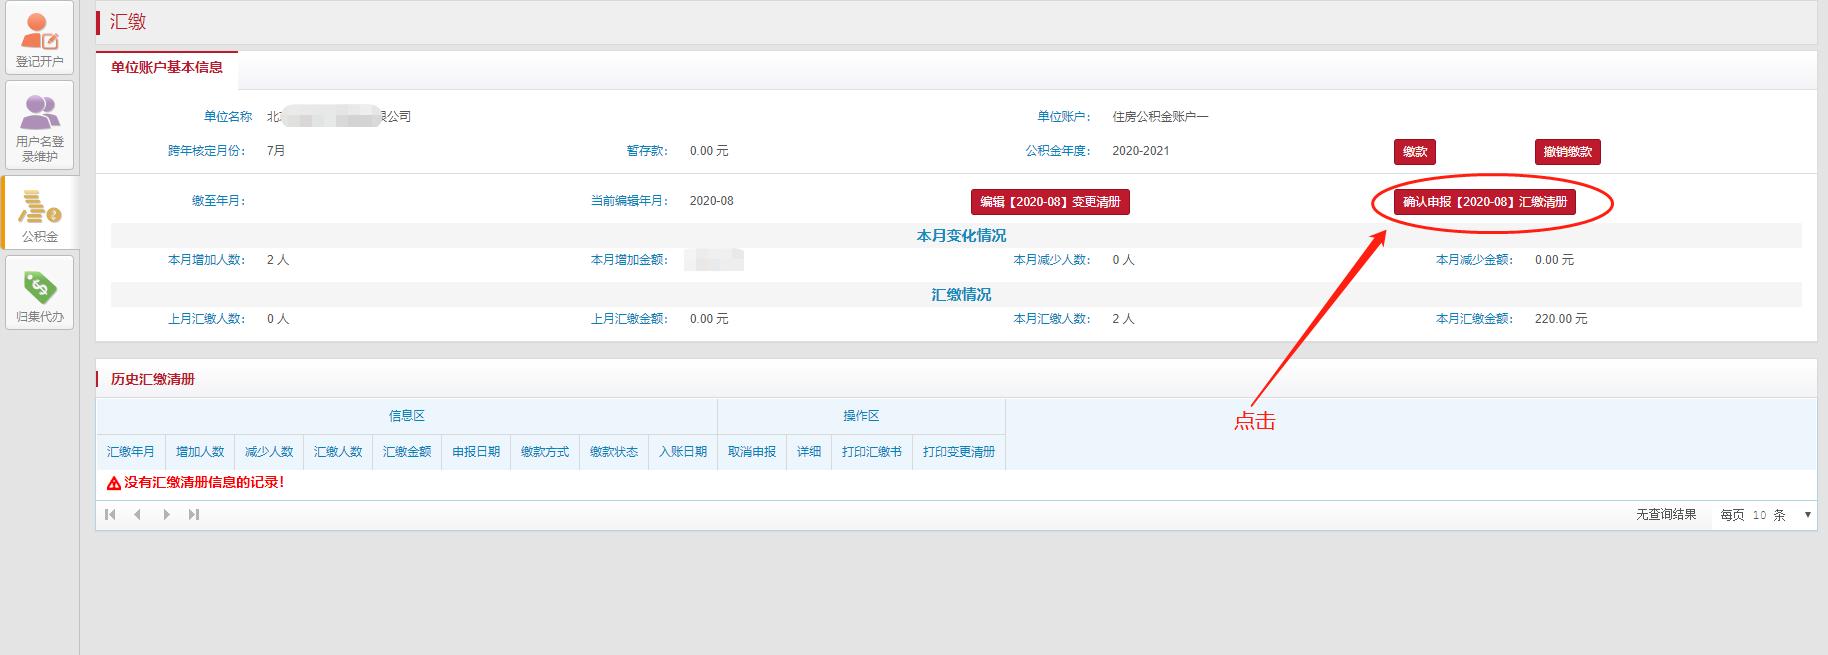The height and width of the screenshot is (655, 1828).
Task: Click the 汇缴人数 column header
Action: [x=338, y=452]
